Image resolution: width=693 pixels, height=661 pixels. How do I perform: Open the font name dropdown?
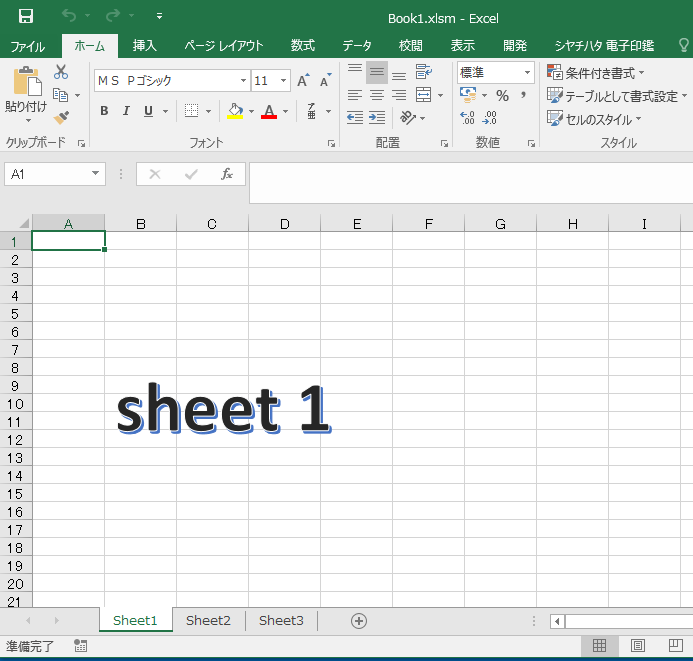pos(243,81)
